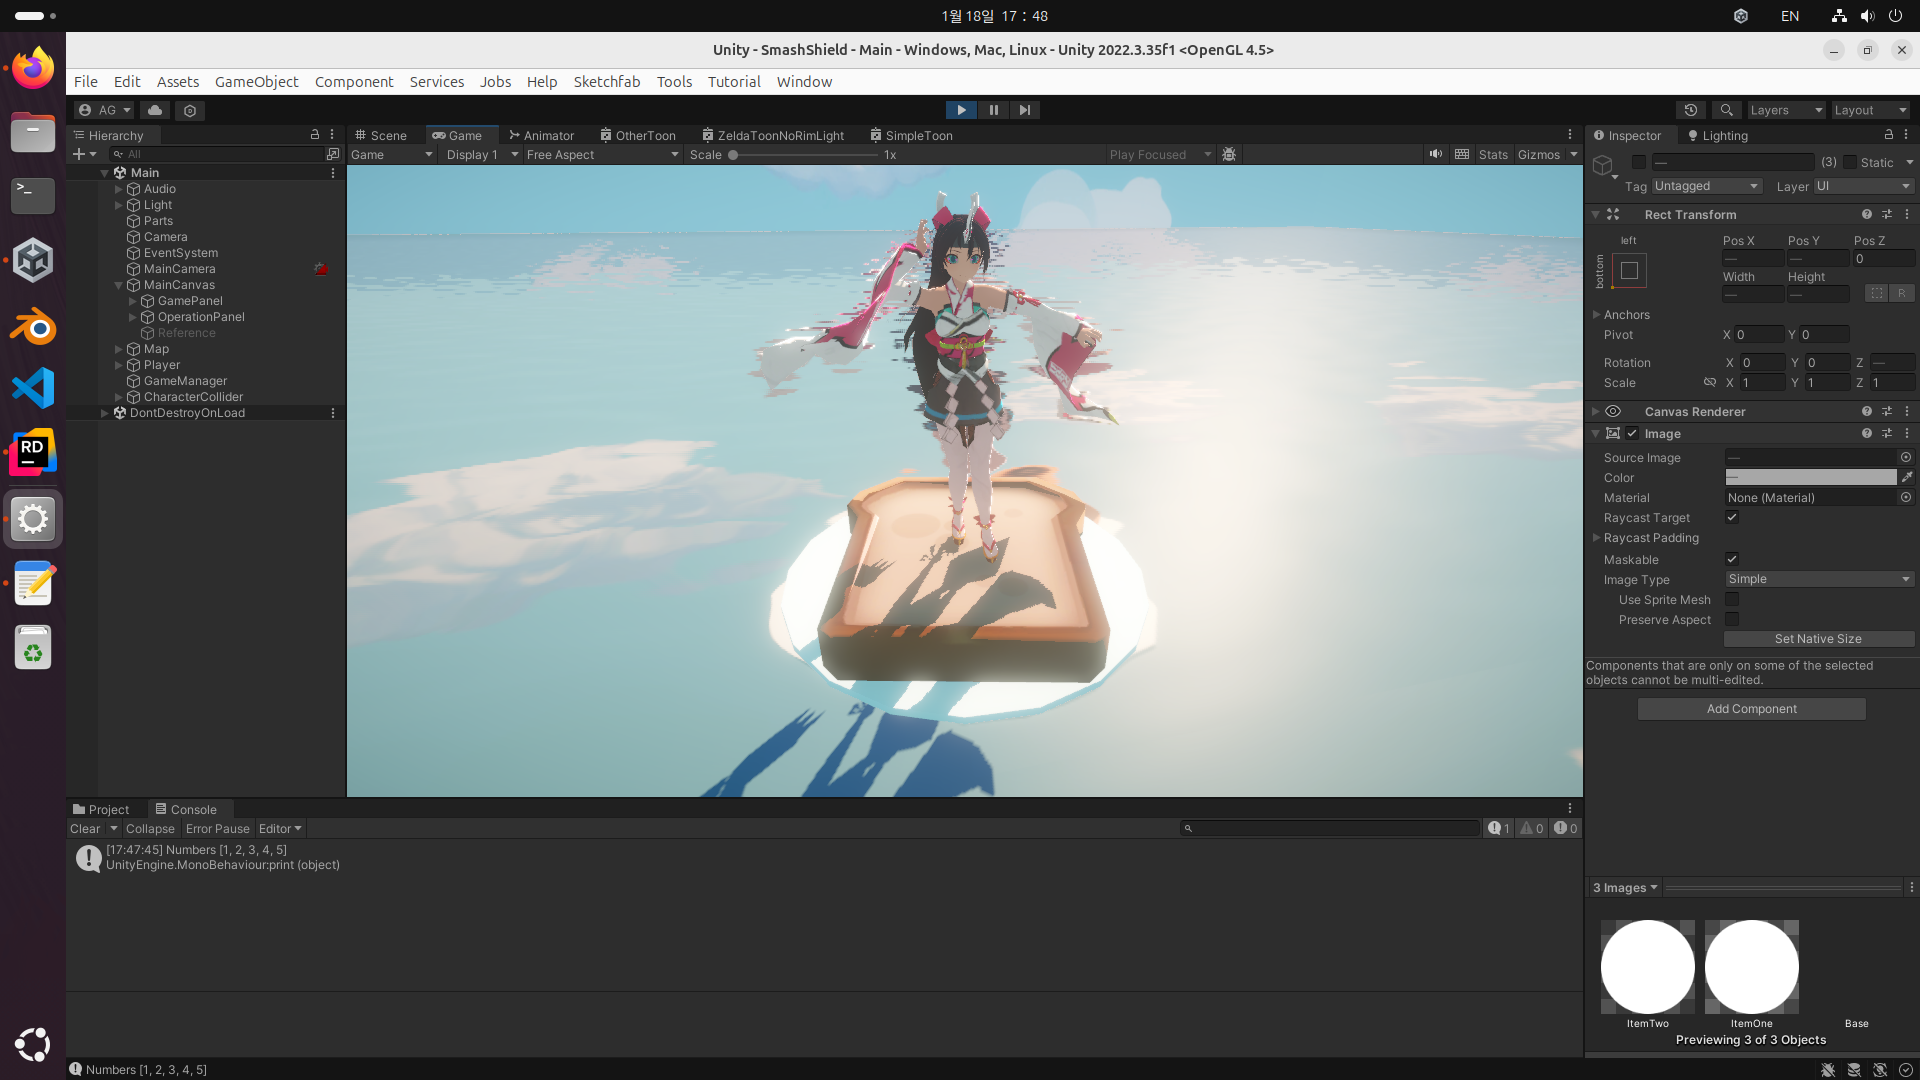The image size is (1920, 1080).
Task: Click the Add Component button
Action: point(1751,709)
